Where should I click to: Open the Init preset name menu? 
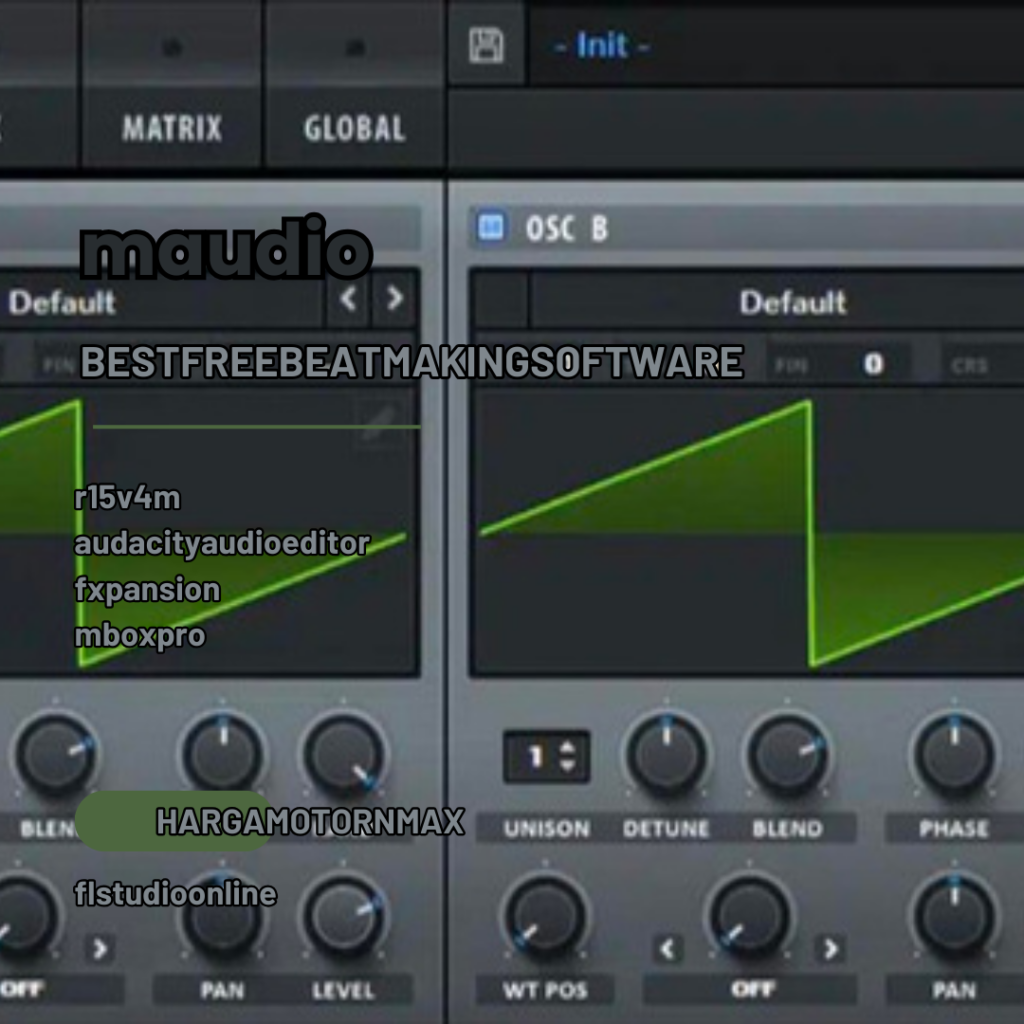pos(601,46)
